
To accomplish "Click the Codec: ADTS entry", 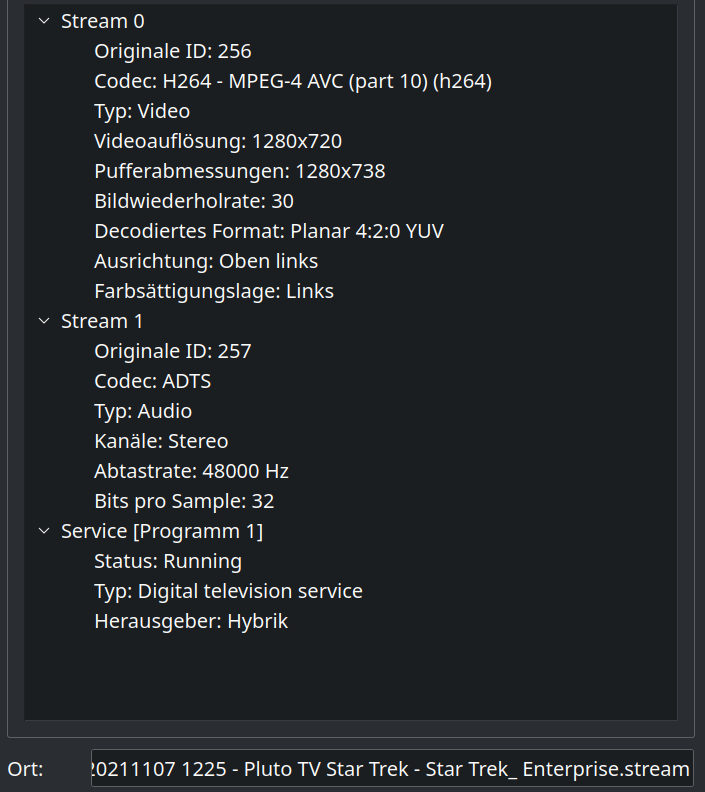I will click(152, 381).
